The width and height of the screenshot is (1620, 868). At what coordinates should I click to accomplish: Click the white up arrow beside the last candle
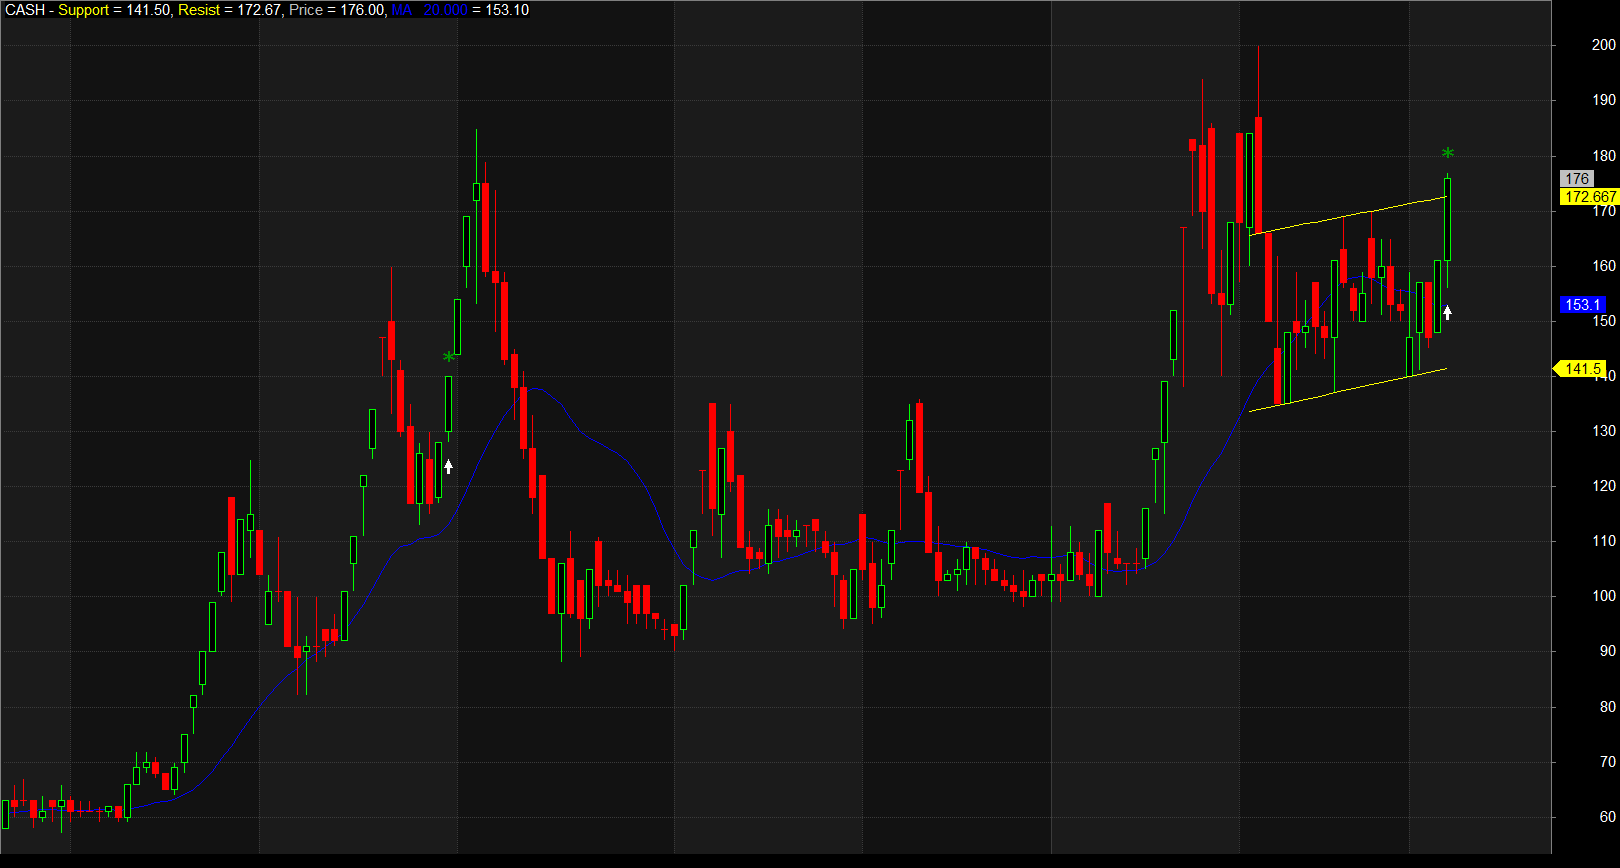(1447, 312)
